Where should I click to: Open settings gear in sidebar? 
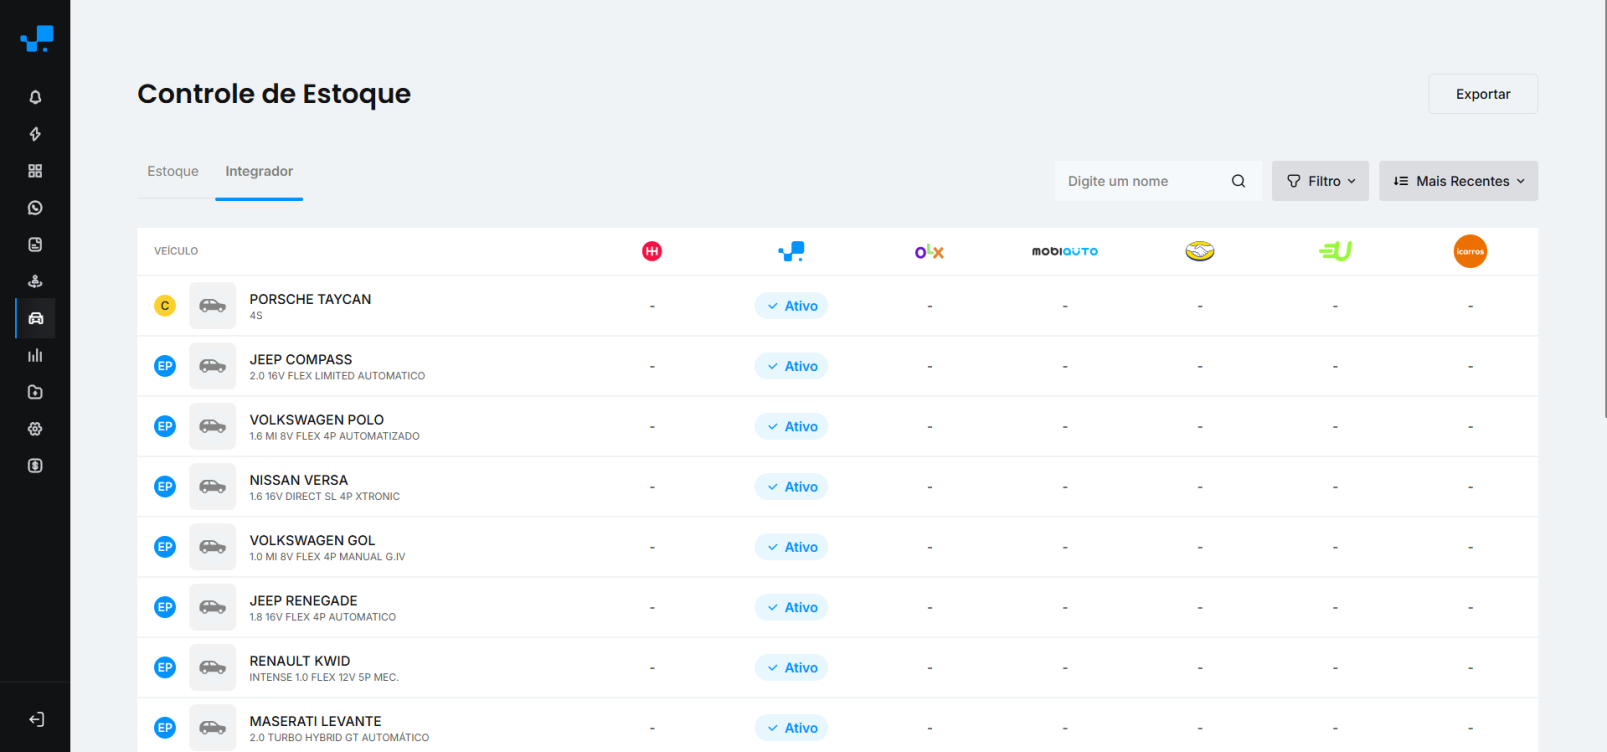[35, 429]
